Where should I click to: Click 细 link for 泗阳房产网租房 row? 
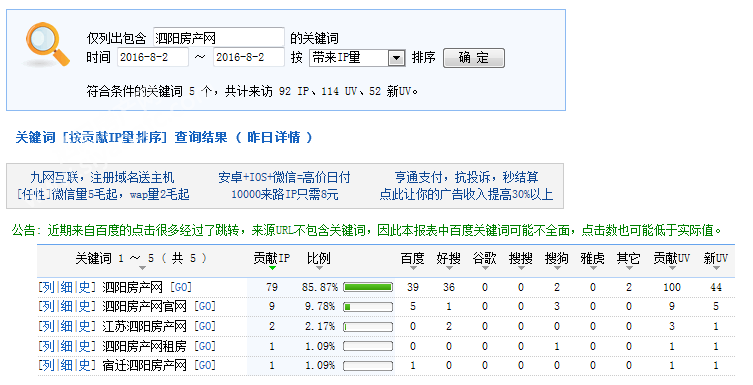[x=66, y=346]
